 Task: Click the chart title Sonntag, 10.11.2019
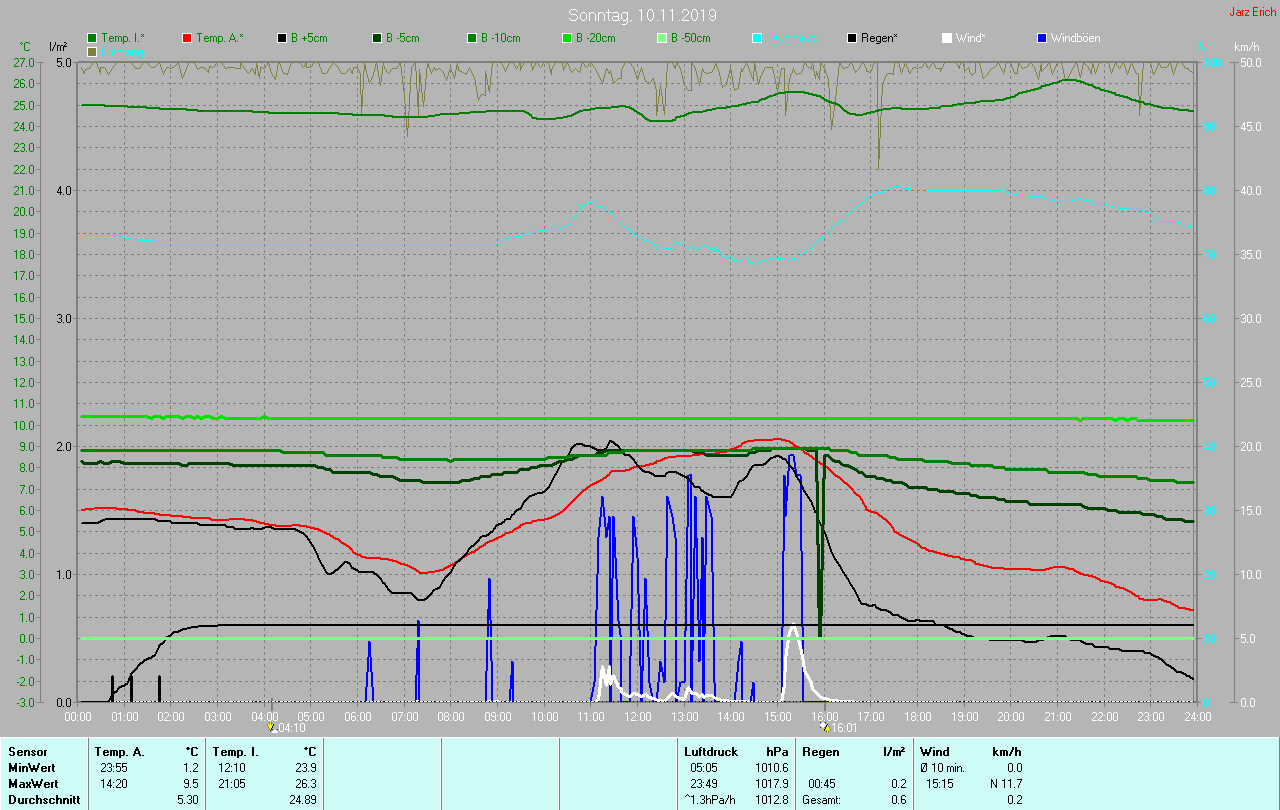click(x=642, y=15)
